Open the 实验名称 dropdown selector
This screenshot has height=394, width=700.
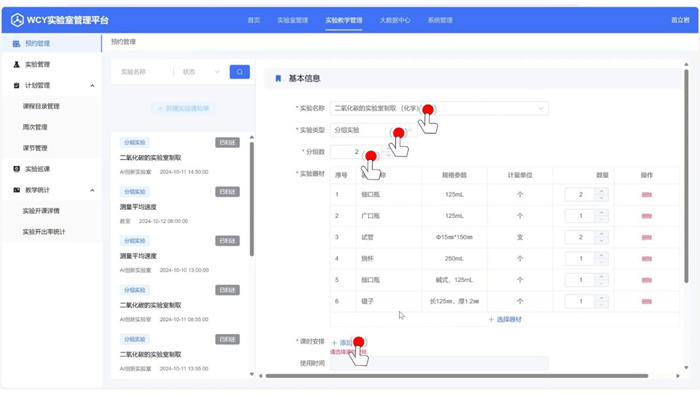(x=439, y=108)
